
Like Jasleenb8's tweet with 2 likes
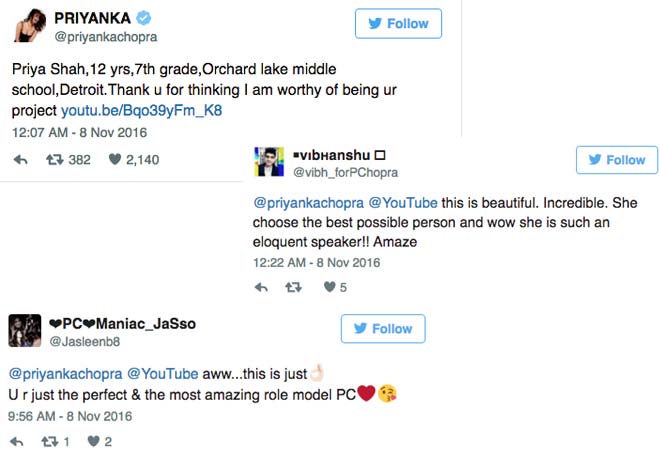coord(93,441)
